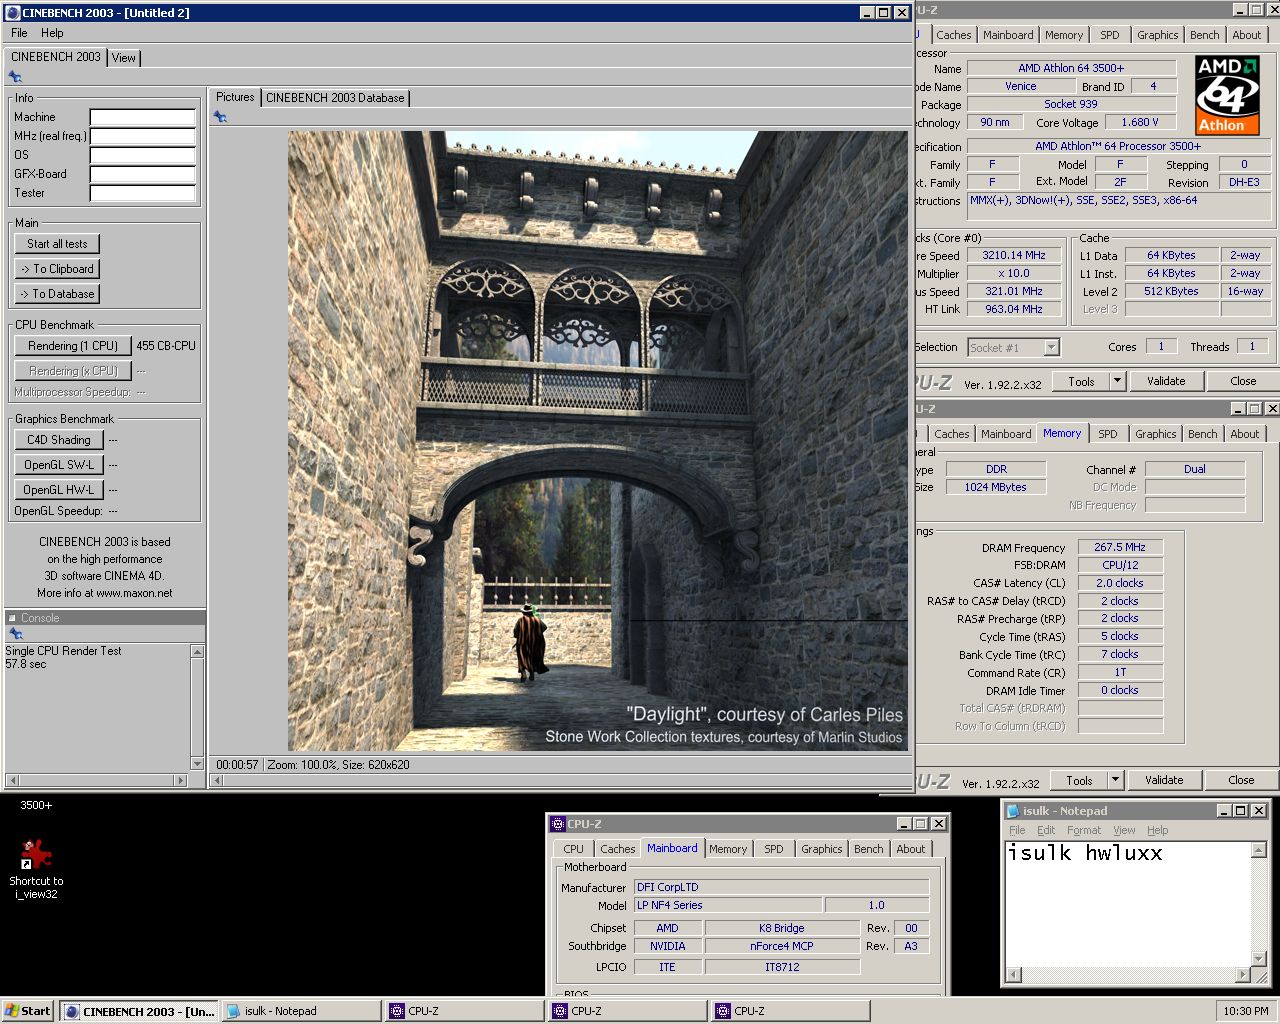Click the console vertical scrollbar up arrow
The width and height of the screenshot is (1280, 1024).
point(197,652)
